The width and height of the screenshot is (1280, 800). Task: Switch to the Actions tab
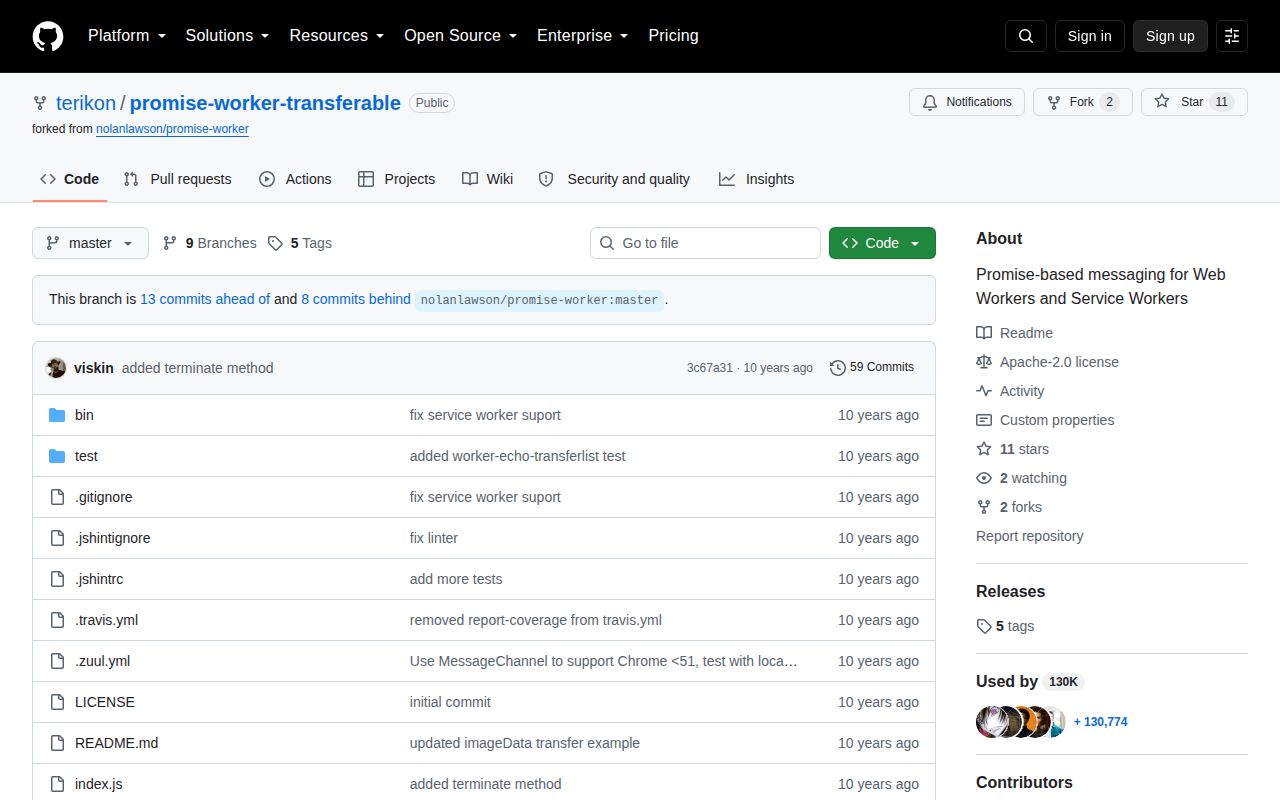pyautogui.click(x=295, y=179)
